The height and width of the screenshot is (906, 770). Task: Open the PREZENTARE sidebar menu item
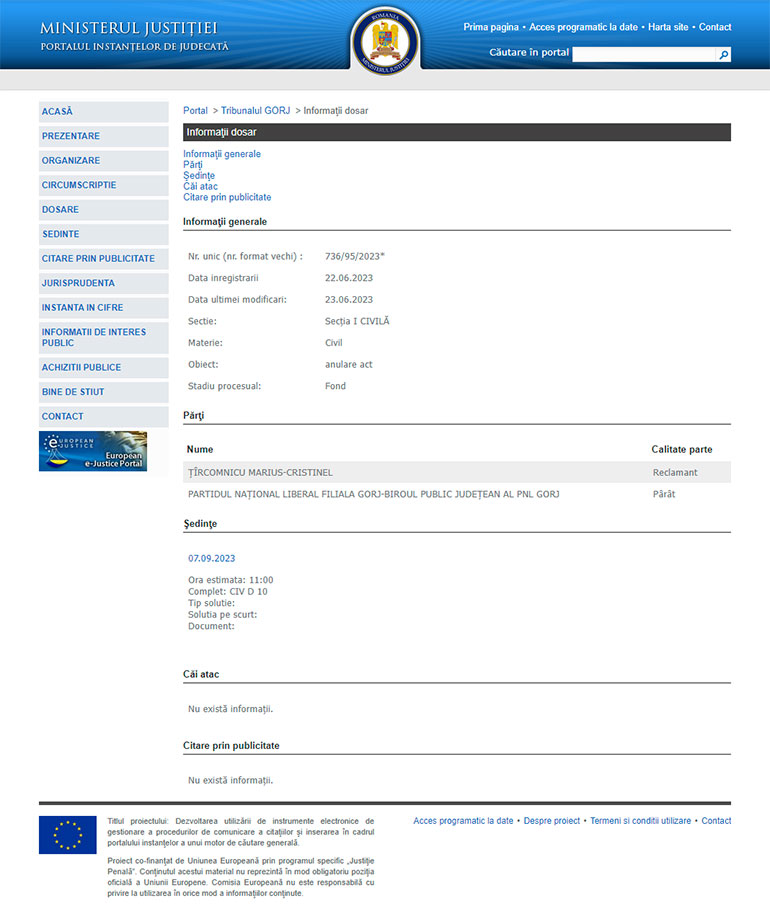tap(103, 136)
